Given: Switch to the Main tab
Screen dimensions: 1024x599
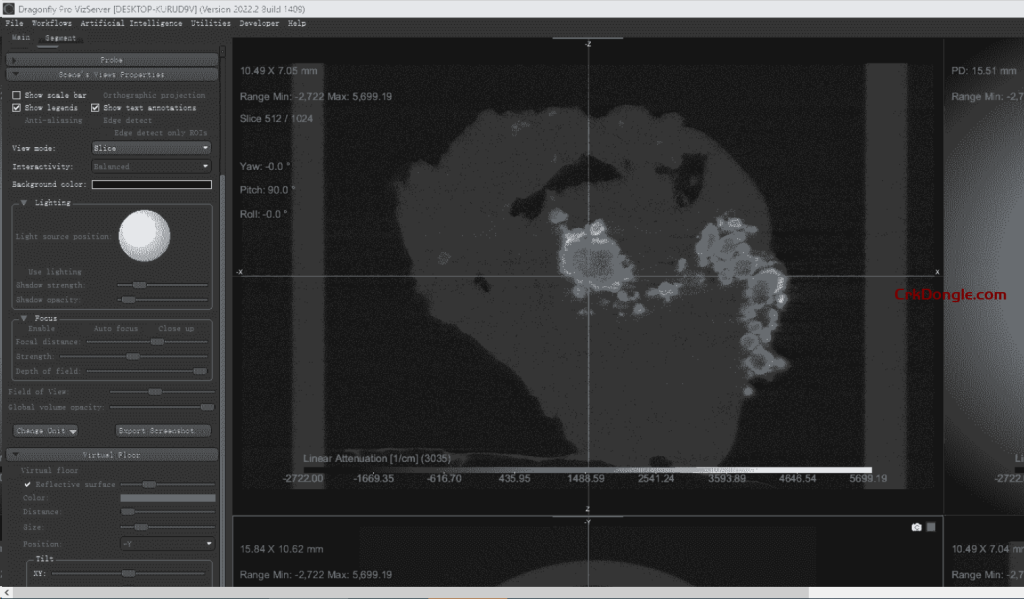Looking at the screenshot, I should coord(21,37).
